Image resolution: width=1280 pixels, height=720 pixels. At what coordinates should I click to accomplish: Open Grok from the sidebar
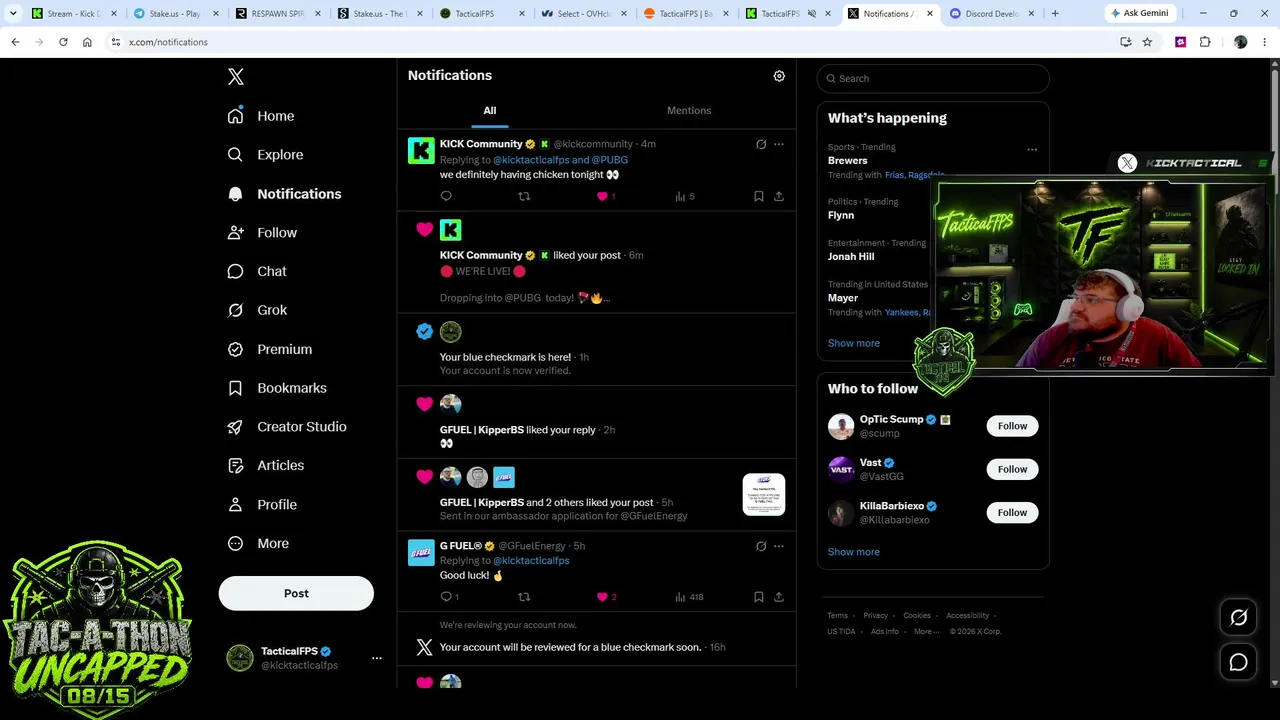258,310
